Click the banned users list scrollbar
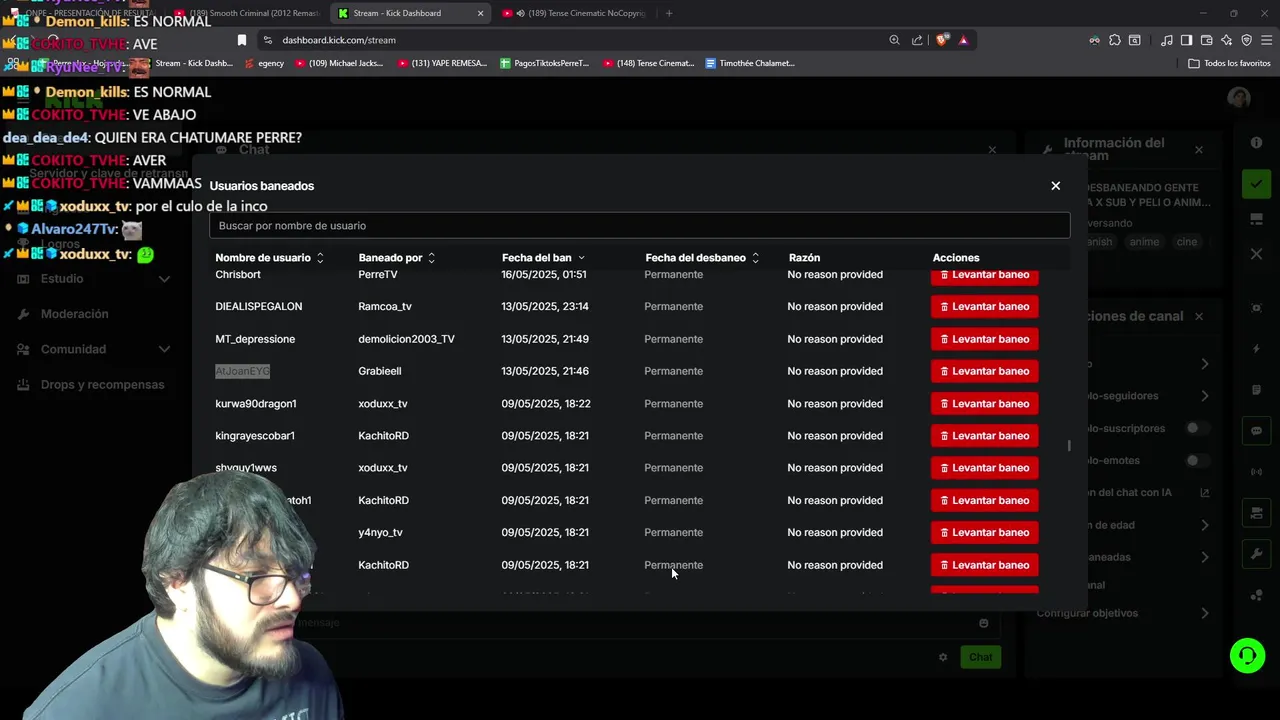 pos(1069,446)
